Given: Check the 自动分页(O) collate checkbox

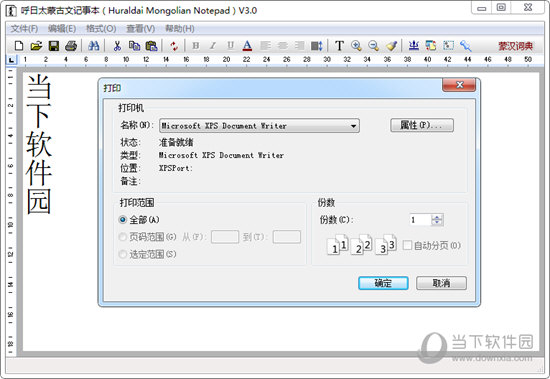Looking at the screenshot, I should tap(407, 245).
